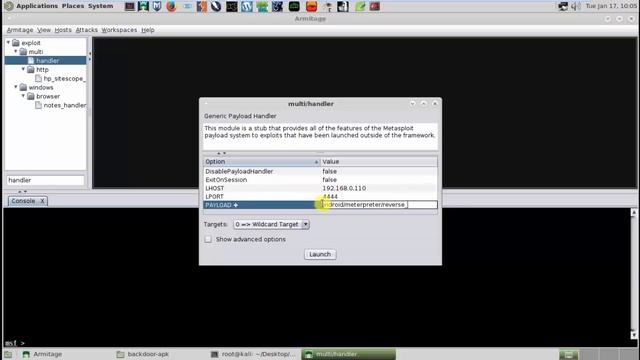
Task: Open the Hosts menu
Action: click(x=63, y=30)
